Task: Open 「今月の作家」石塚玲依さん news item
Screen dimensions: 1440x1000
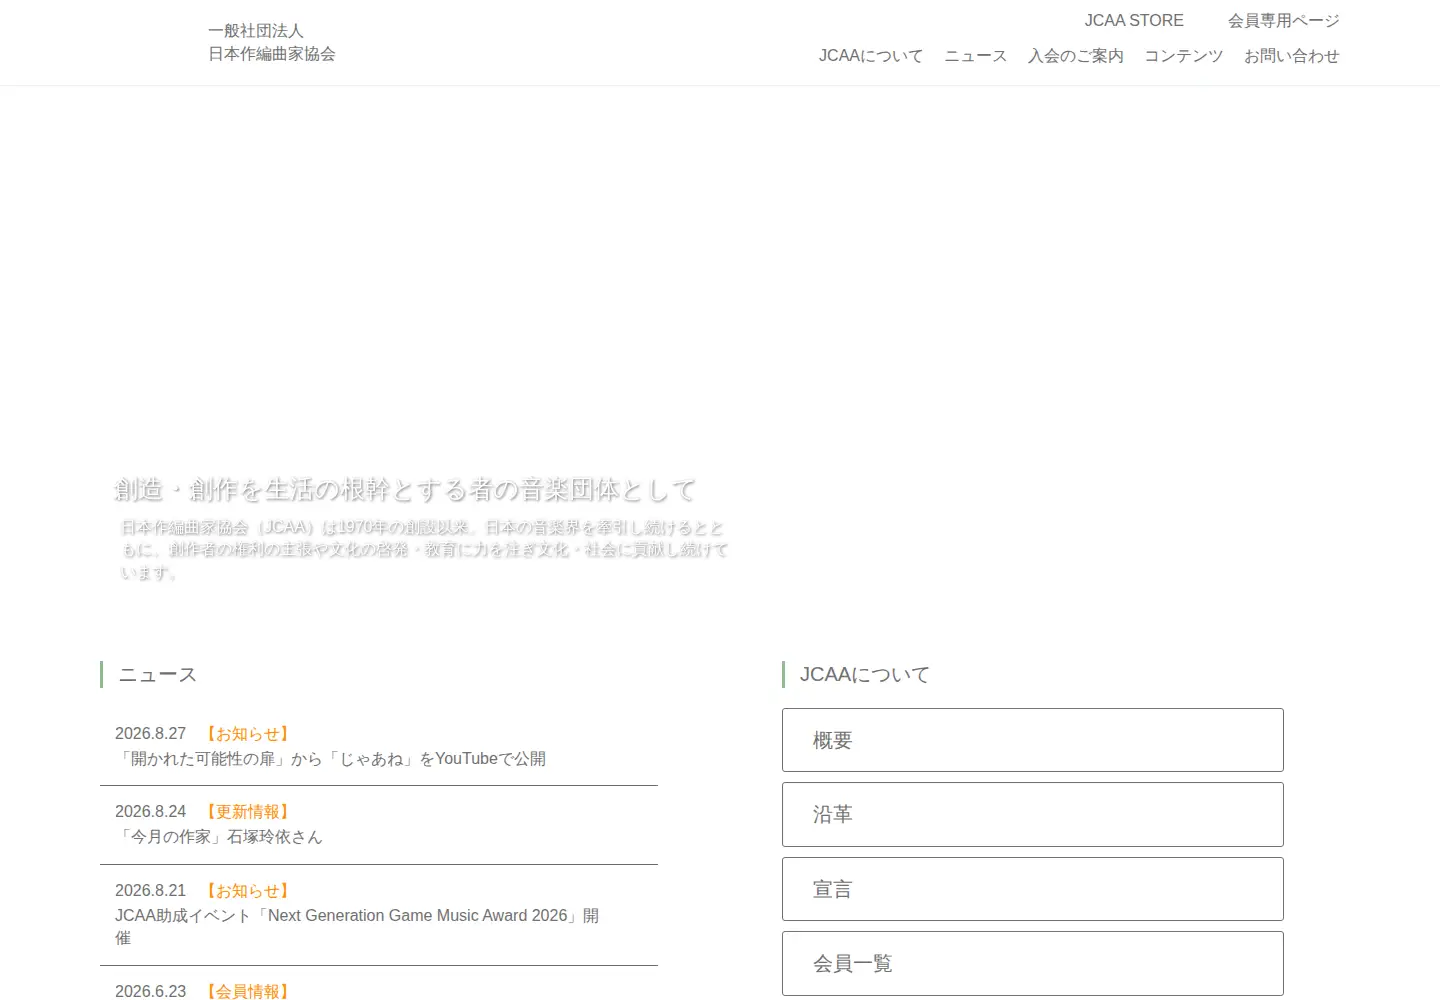Action: click(x=219, y=837)
